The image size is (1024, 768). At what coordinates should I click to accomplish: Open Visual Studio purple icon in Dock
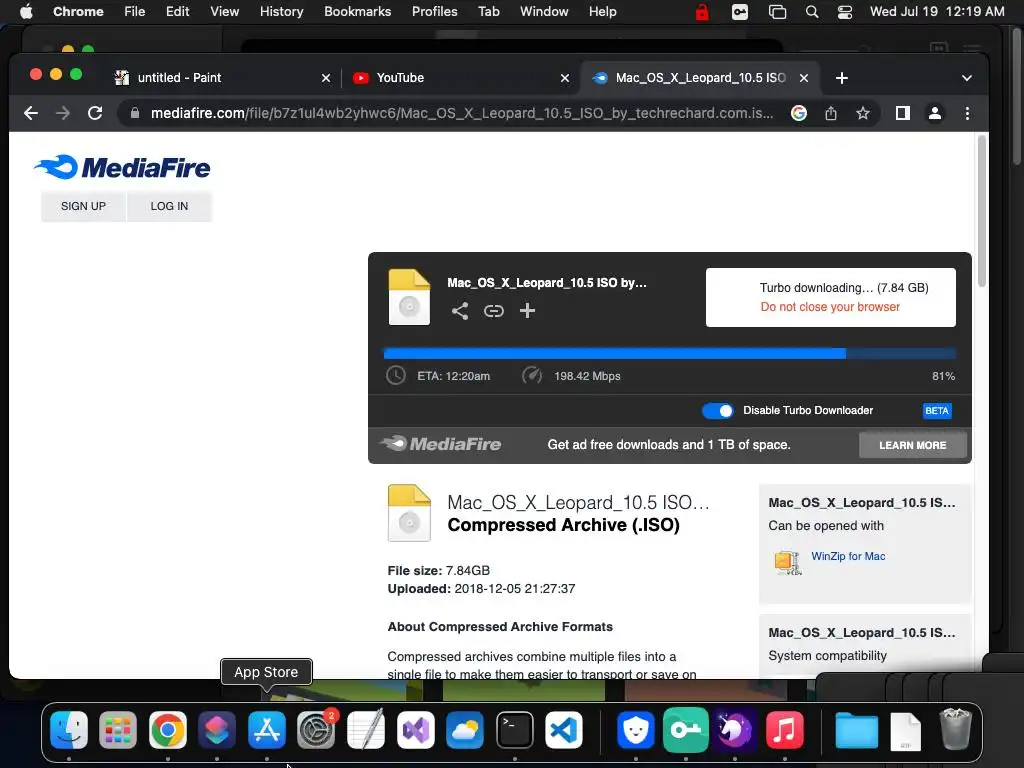tap(415, 729)
